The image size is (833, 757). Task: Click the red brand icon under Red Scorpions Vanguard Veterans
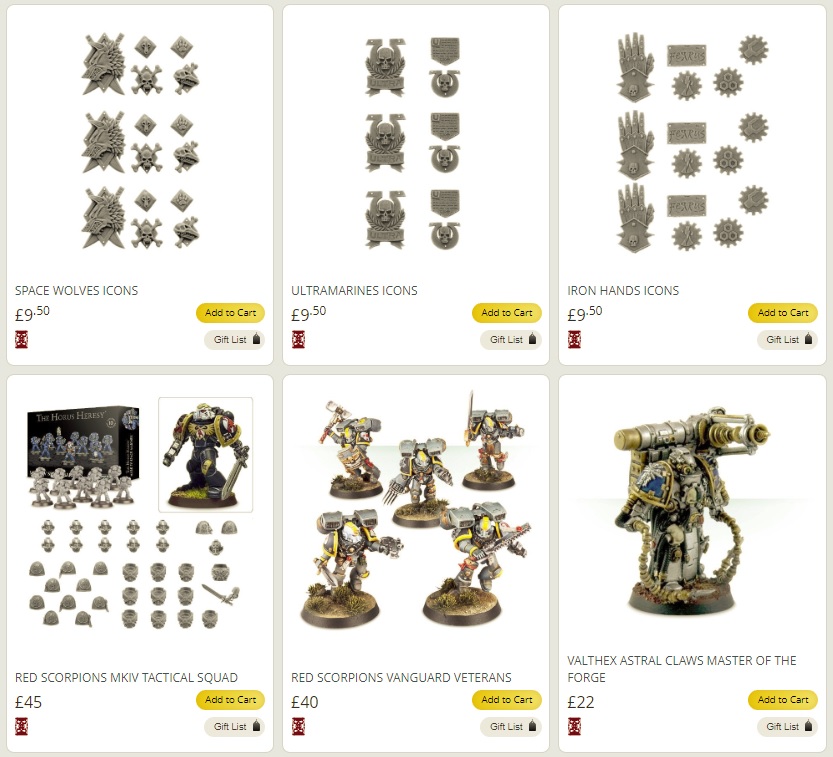pos(298,726)
